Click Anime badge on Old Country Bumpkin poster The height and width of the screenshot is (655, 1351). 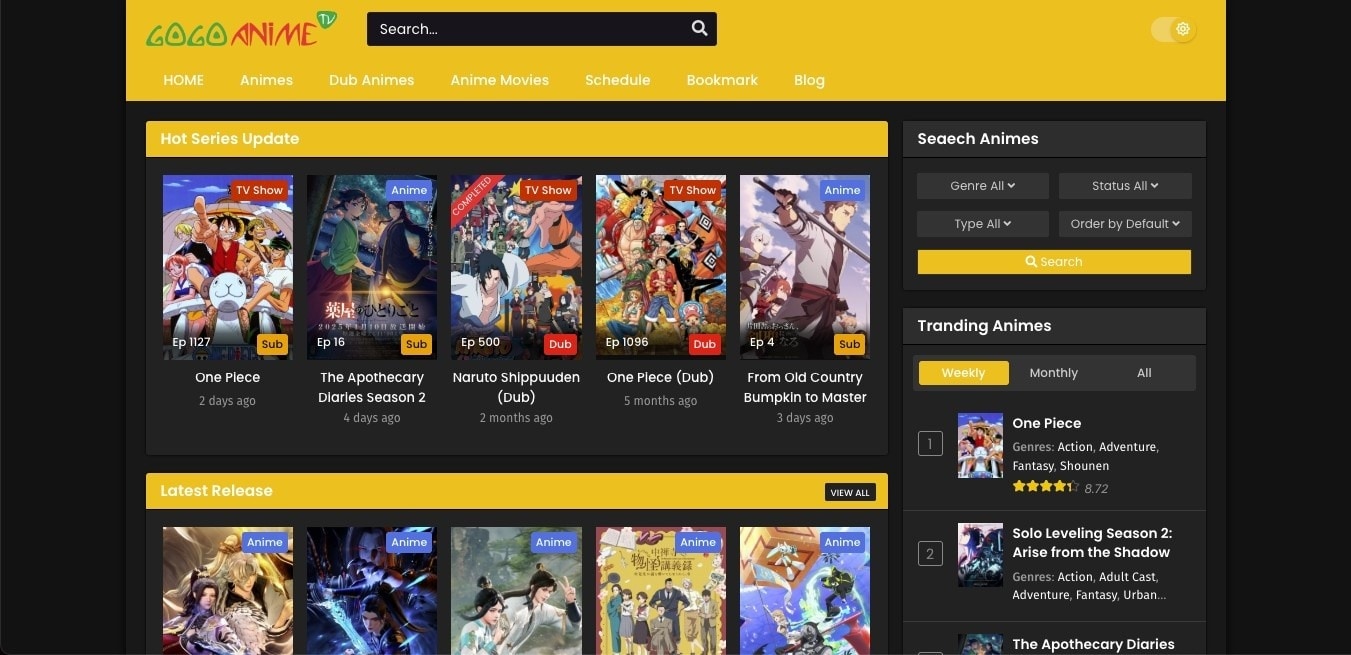(842, 190)
